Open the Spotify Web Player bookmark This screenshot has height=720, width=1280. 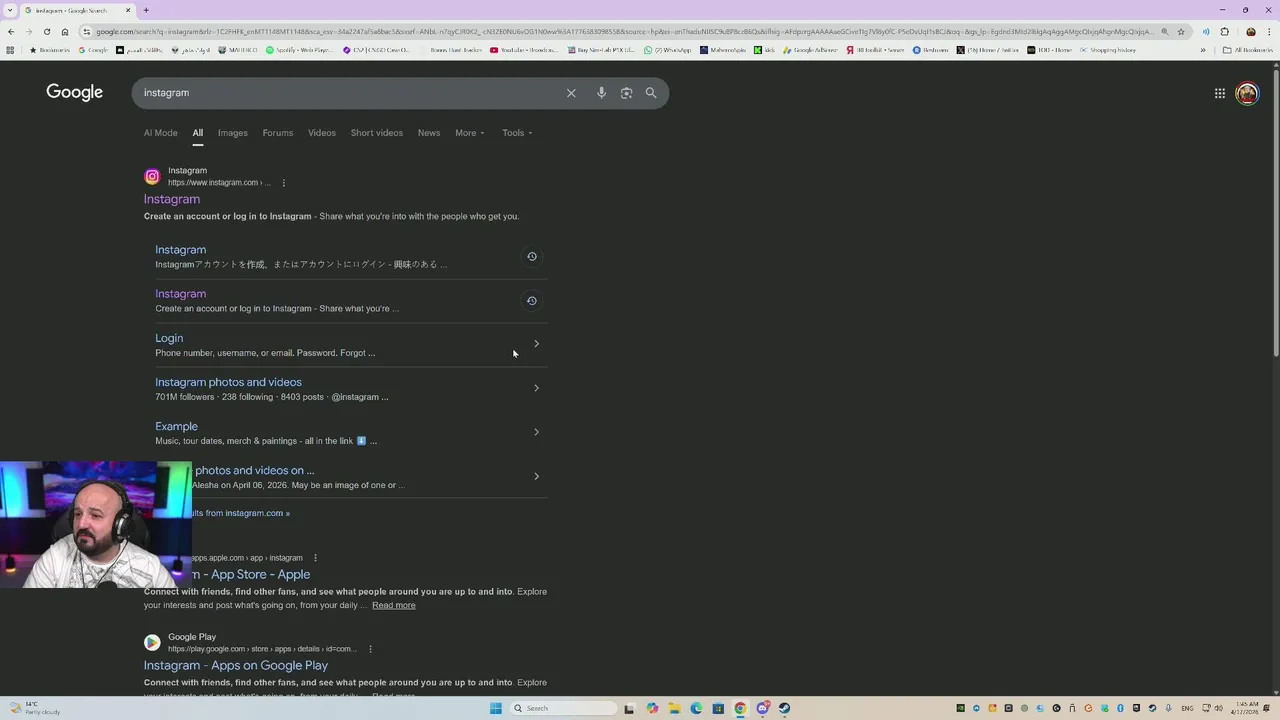coord(300,50)
